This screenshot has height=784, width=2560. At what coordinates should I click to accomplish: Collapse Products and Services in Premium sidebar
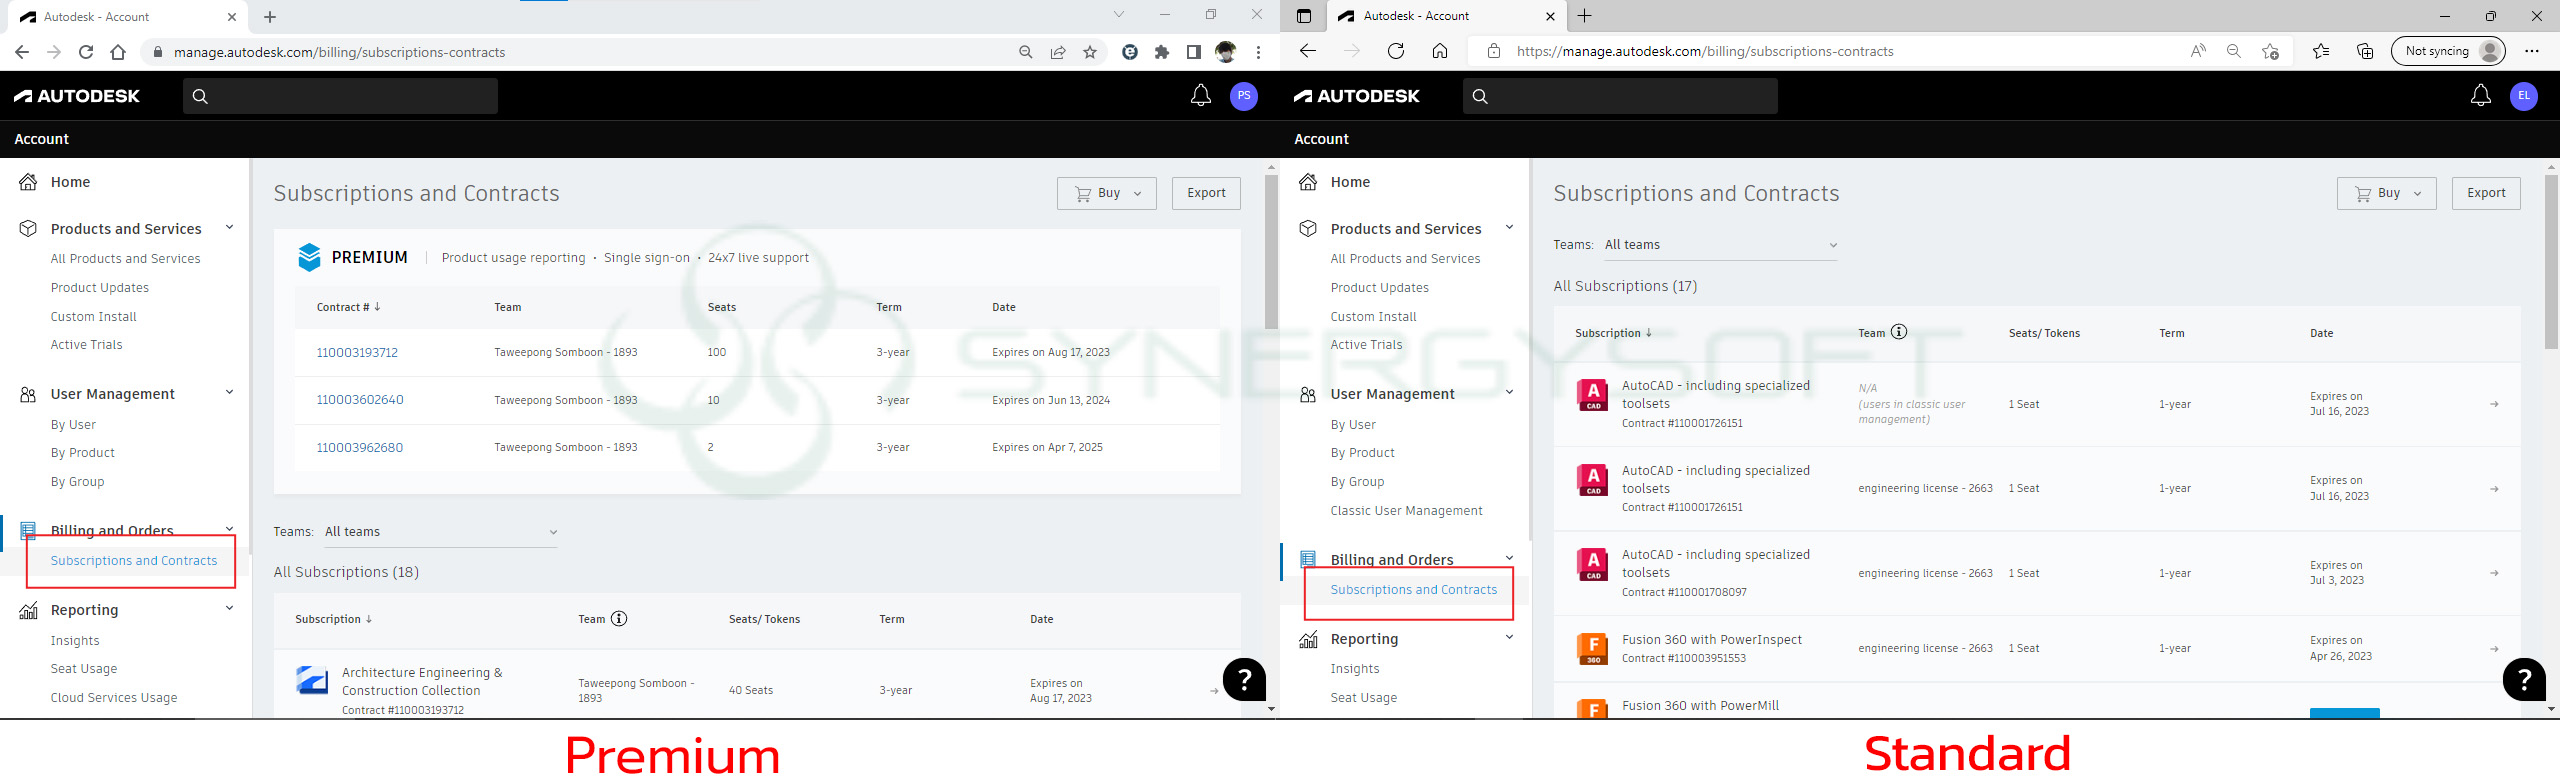[229, 228]
